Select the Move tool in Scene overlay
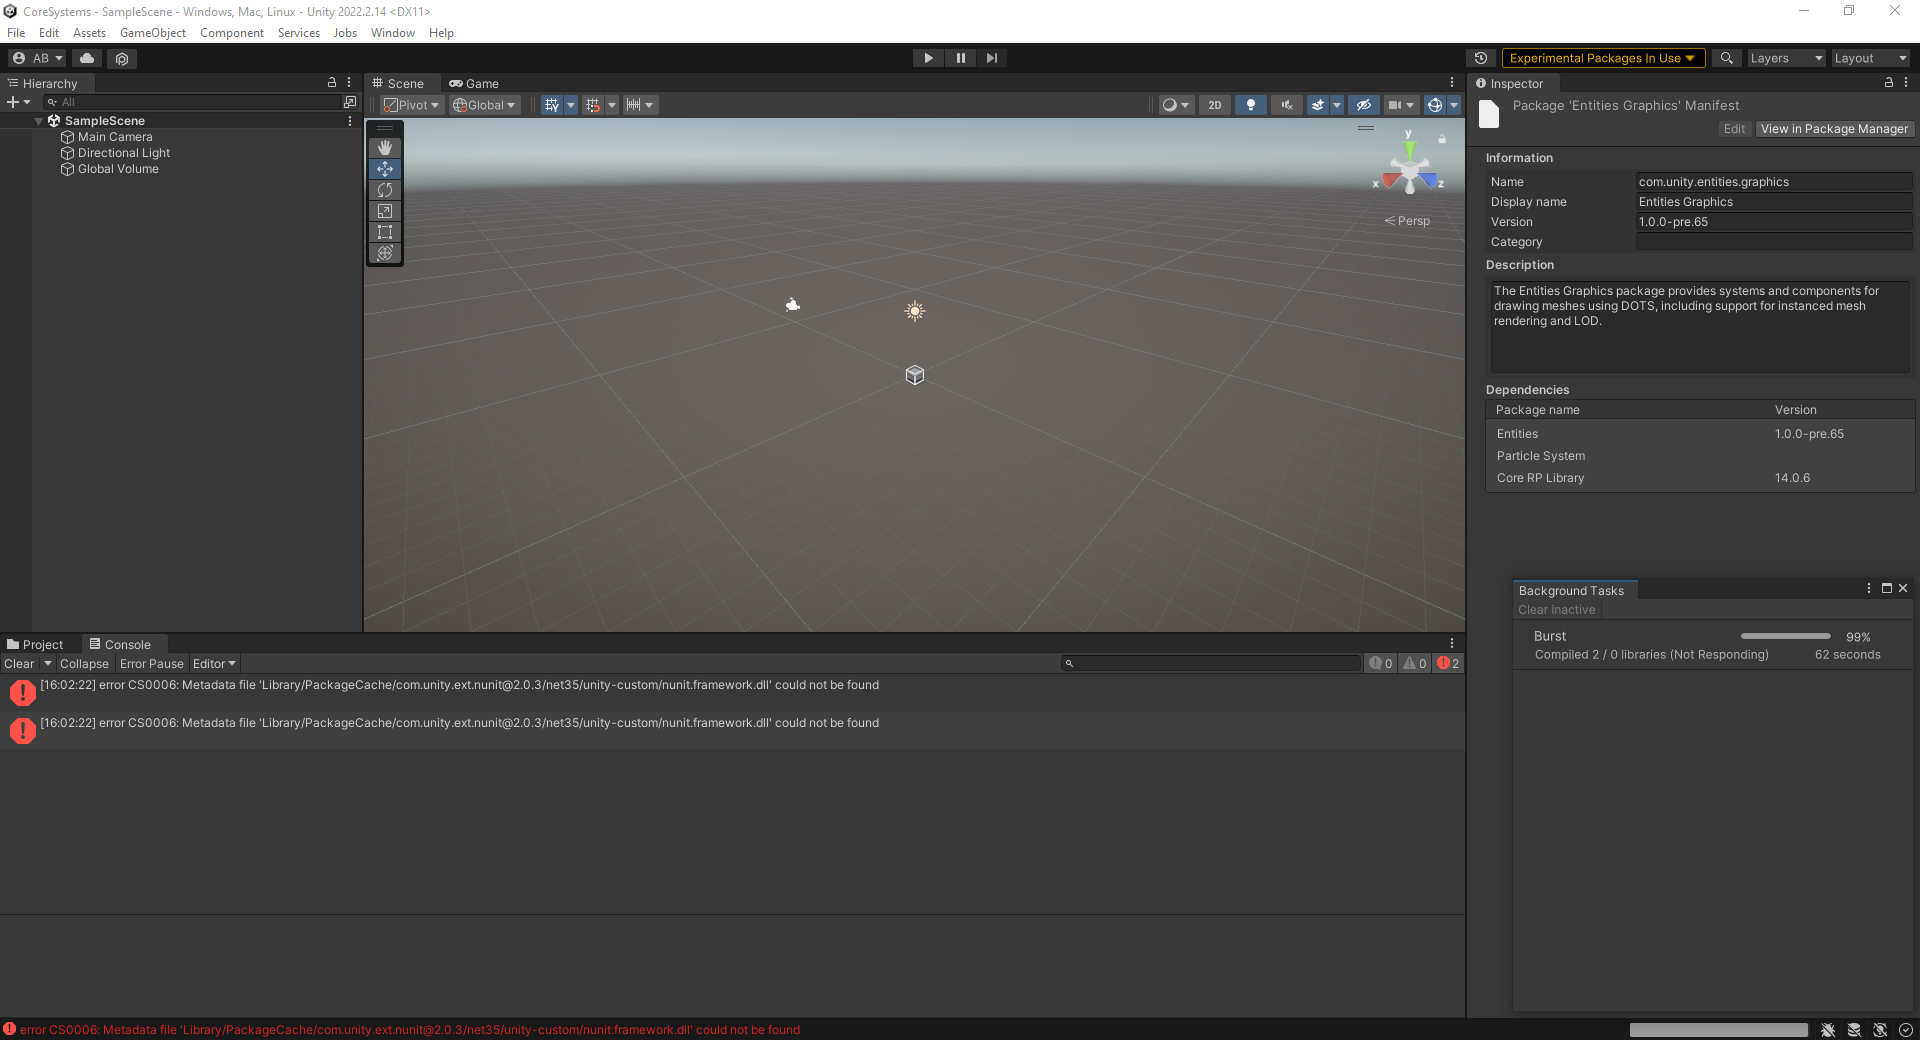The height and width of the screenshot is (1040, 1920). coord(385,169)
